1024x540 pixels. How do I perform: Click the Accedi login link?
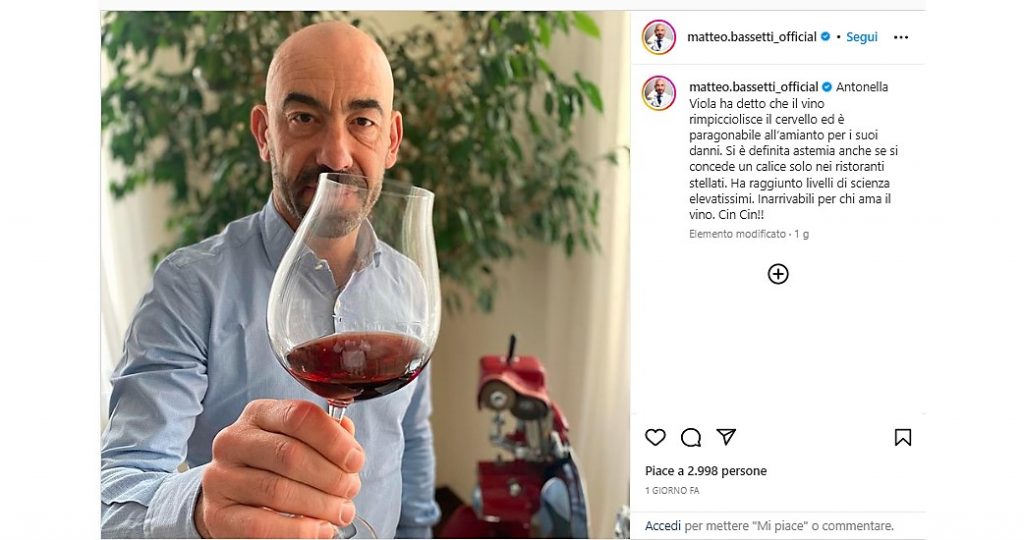pyautogui.click(x=662, y=525)
